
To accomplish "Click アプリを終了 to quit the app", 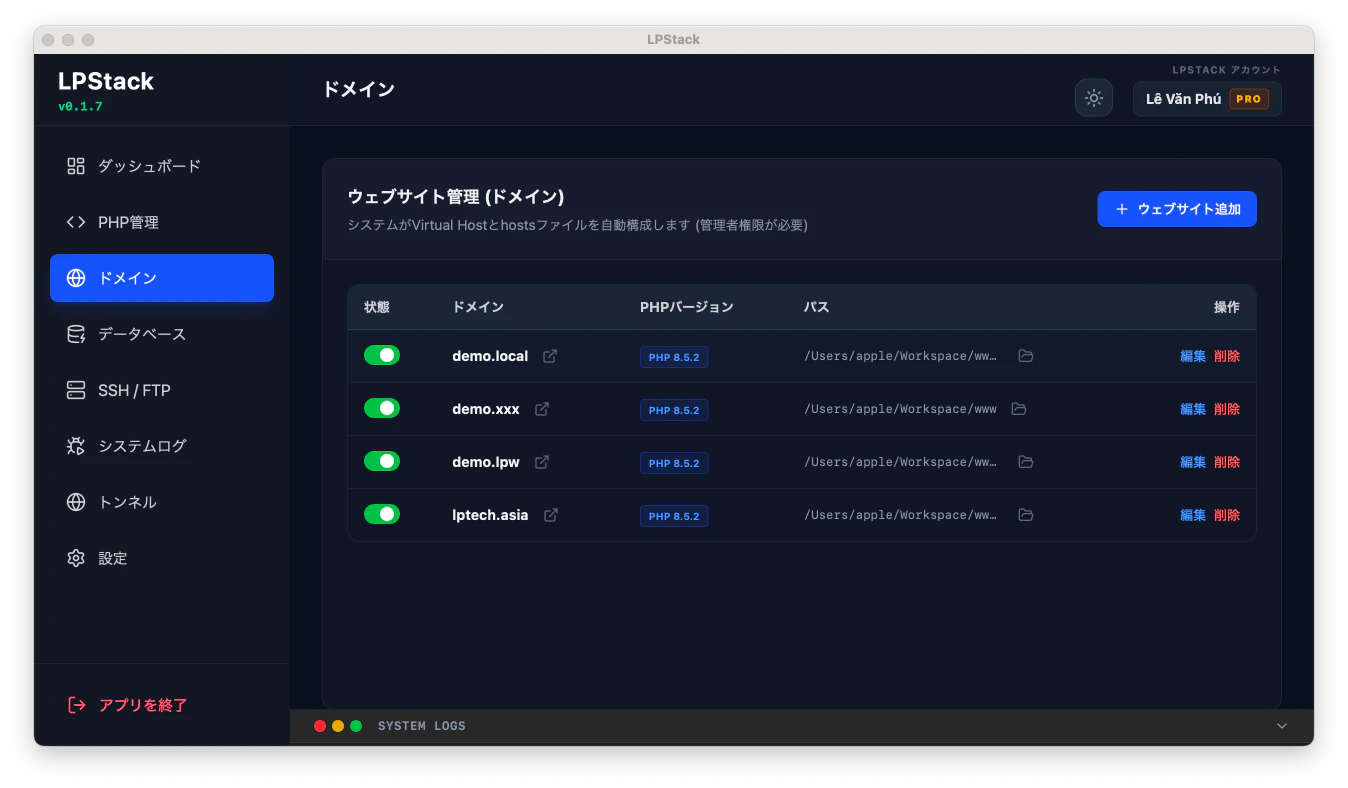I will pyautogui.click(x=141, y=705).
